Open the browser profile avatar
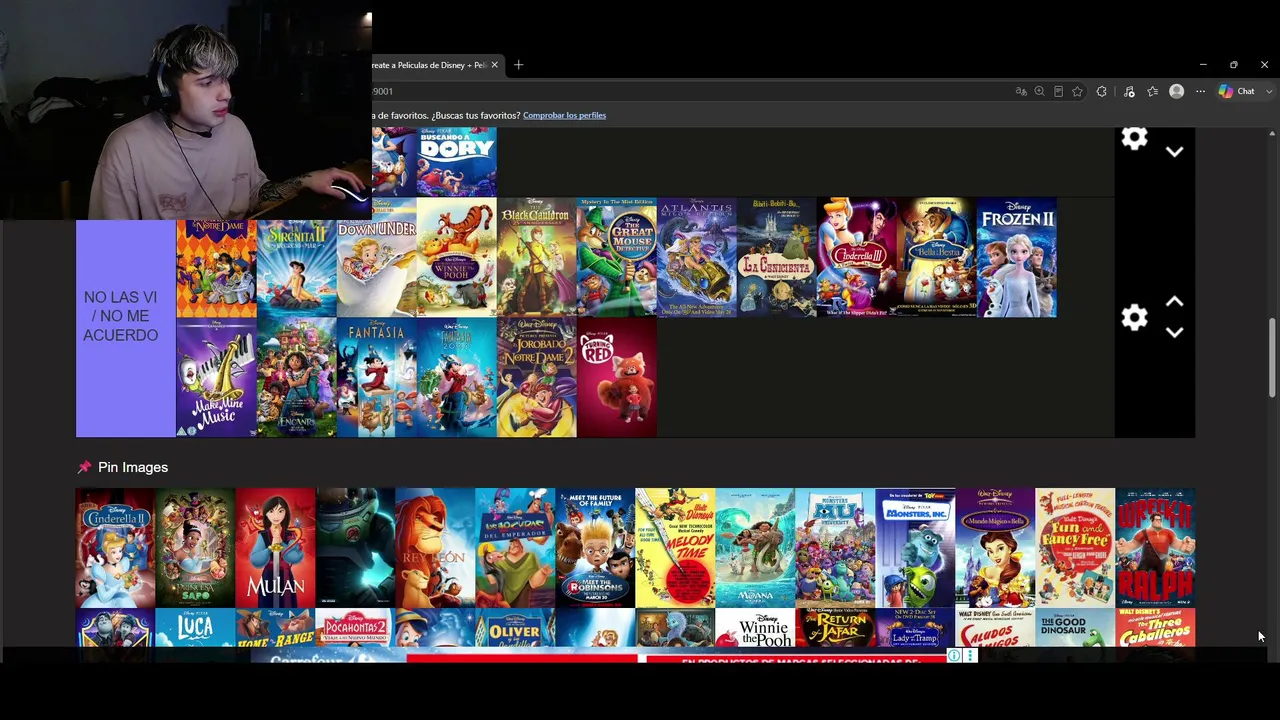The width and height of the screenshot is (1280, 720). click(x=1177, y=91)
